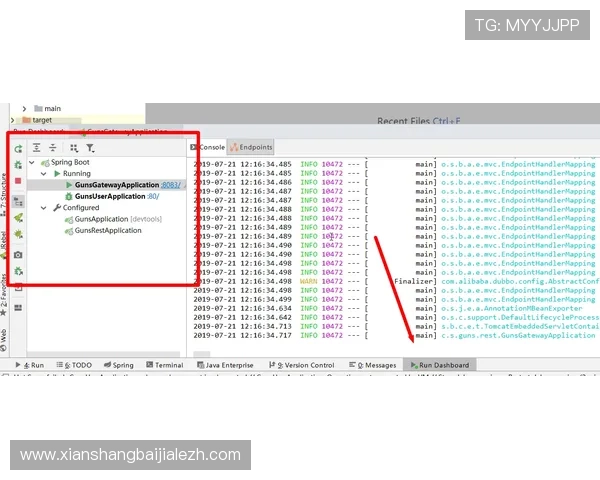Viewport: 600px width, 480px height.
Task: Open the Group By configurations icon
Action: pyautogui.click(x=74, y=147)
